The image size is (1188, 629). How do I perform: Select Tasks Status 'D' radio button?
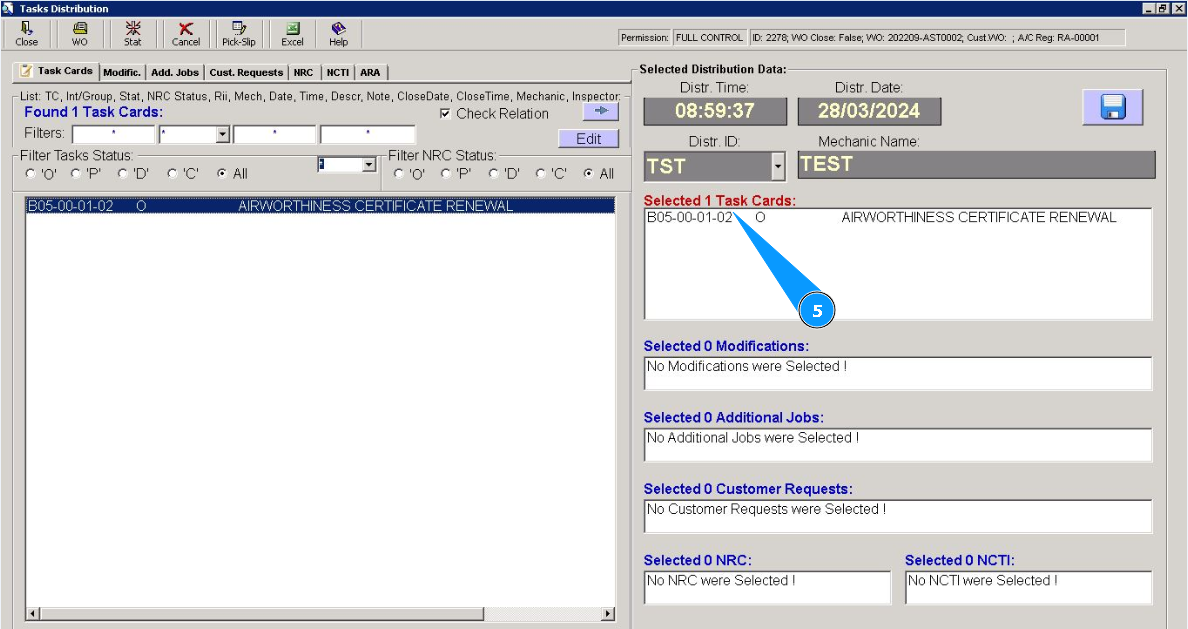pos(123,174)
